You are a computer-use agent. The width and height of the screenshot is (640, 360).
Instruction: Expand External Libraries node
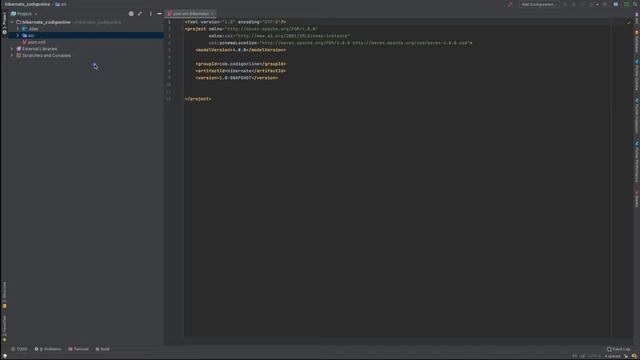(12, 49)
